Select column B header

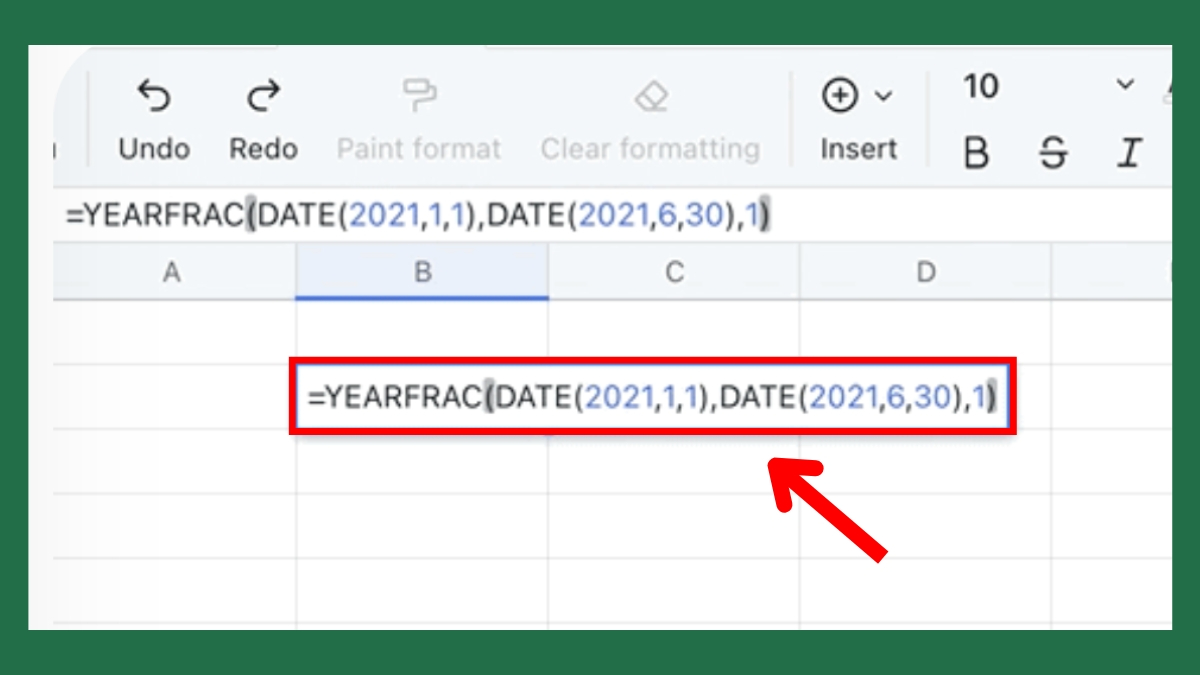coord(422,271)
